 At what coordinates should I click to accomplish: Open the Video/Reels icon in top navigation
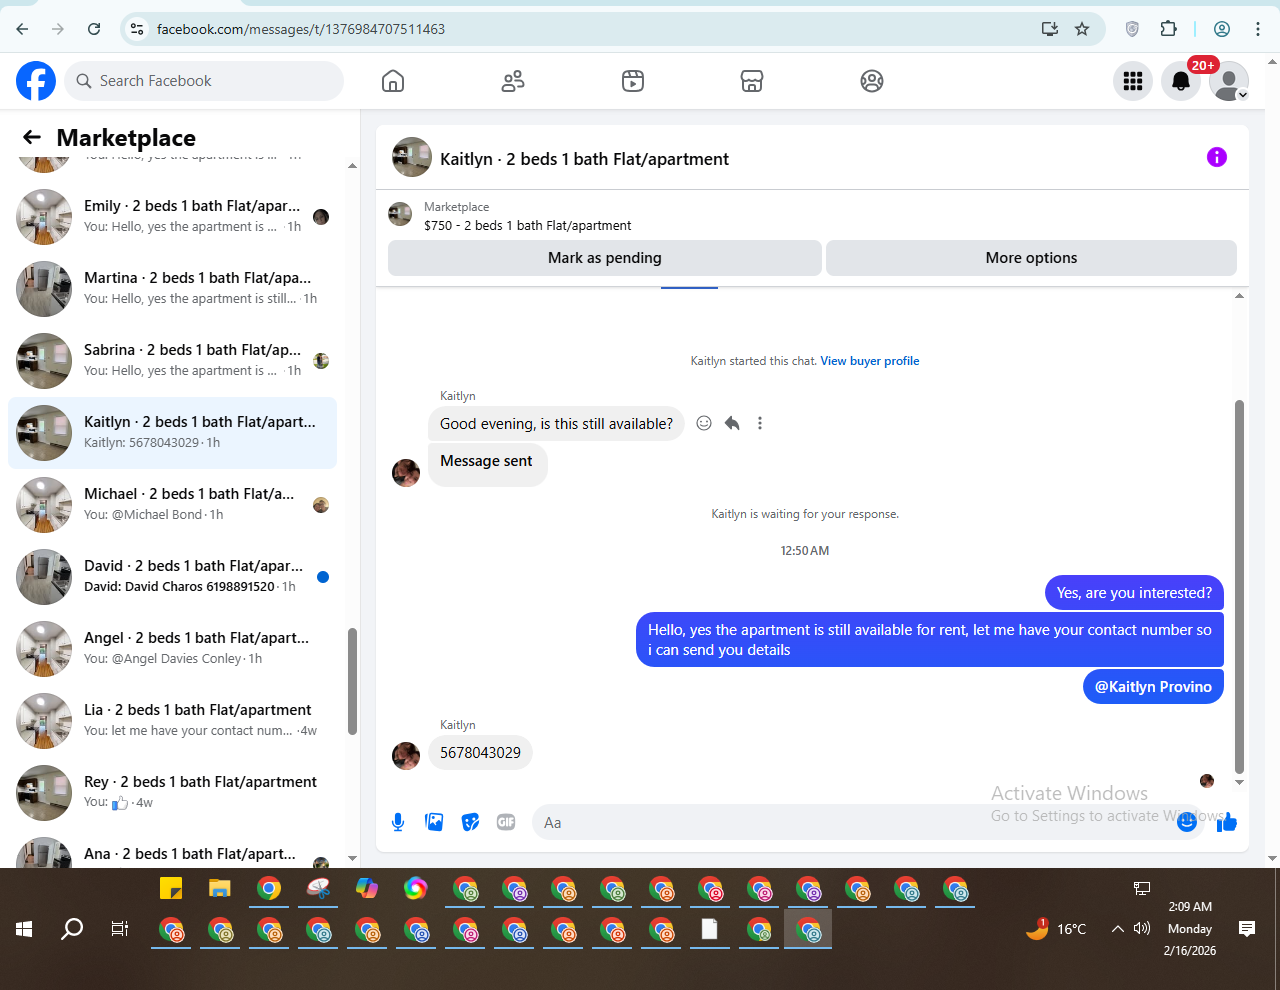coord(633,81)
